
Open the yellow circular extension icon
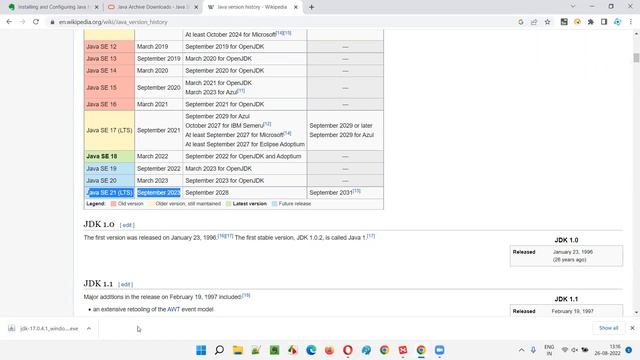tap(577, 22)
